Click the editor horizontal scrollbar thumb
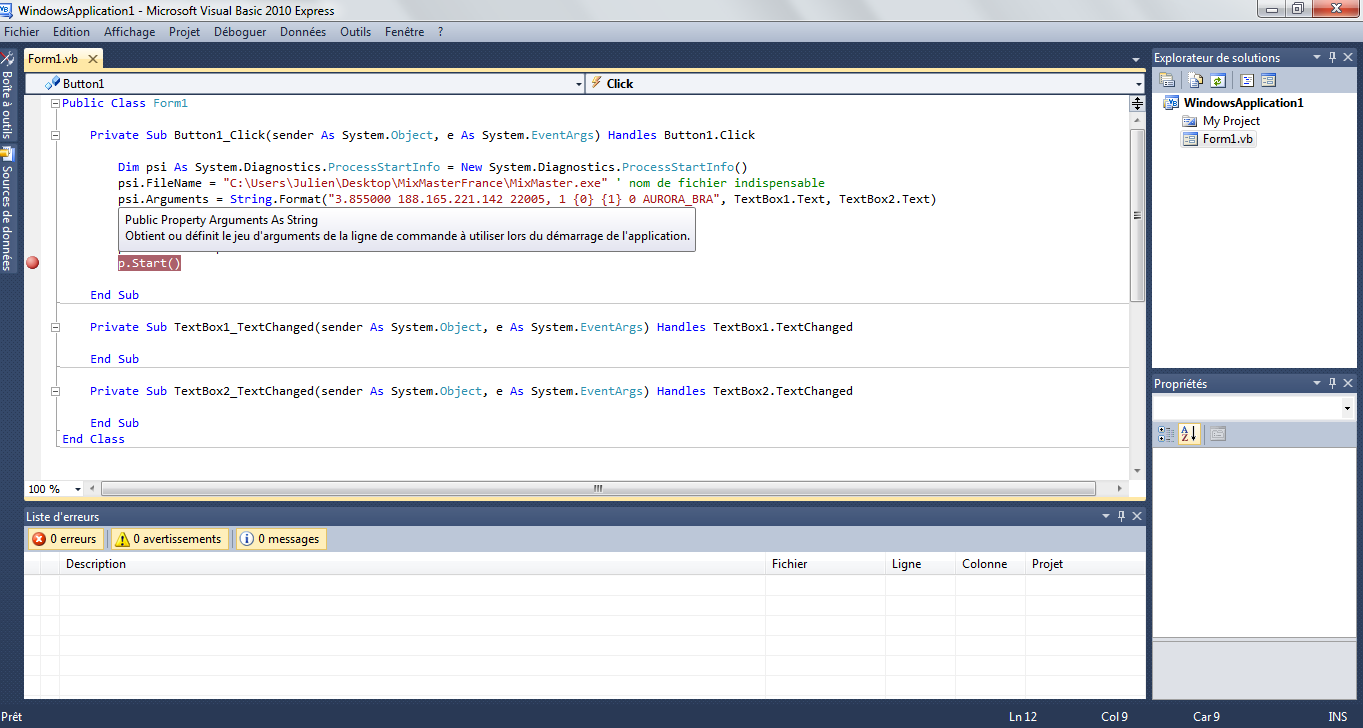This screenshot has width=1363, height=728. coord(598,489)
